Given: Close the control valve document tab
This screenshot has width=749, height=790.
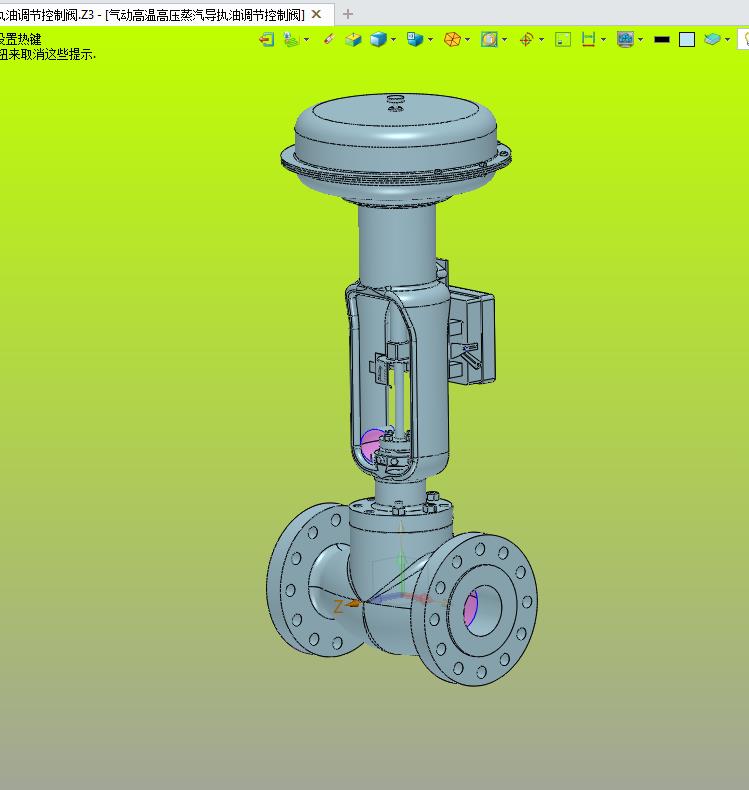Looking at the screenshot, I should click(x=316, y=14).
